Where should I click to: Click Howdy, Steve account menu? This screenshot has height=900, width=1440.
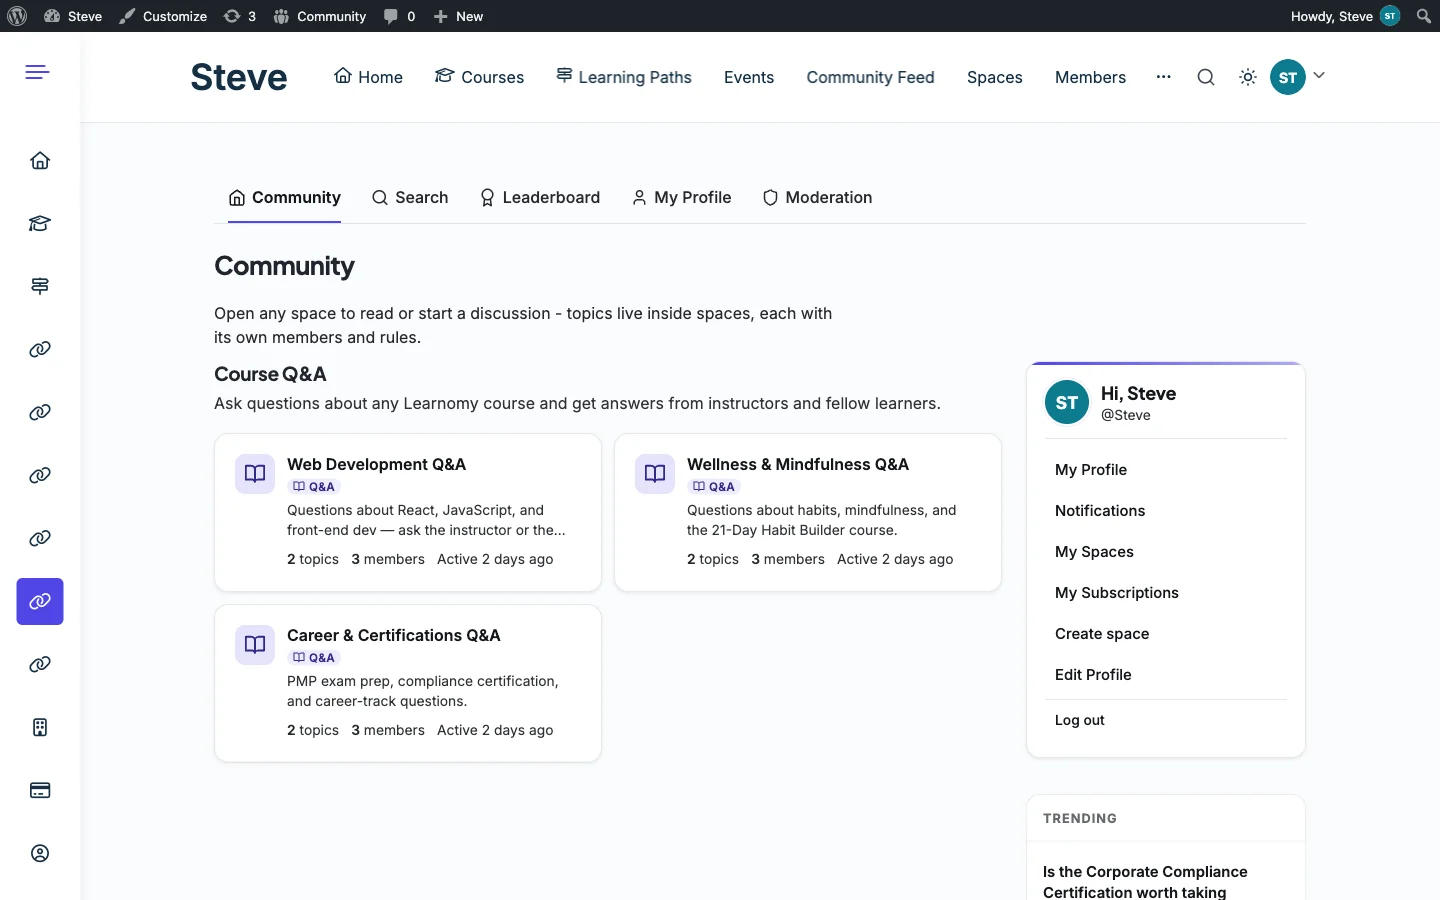pos(1345,16)
